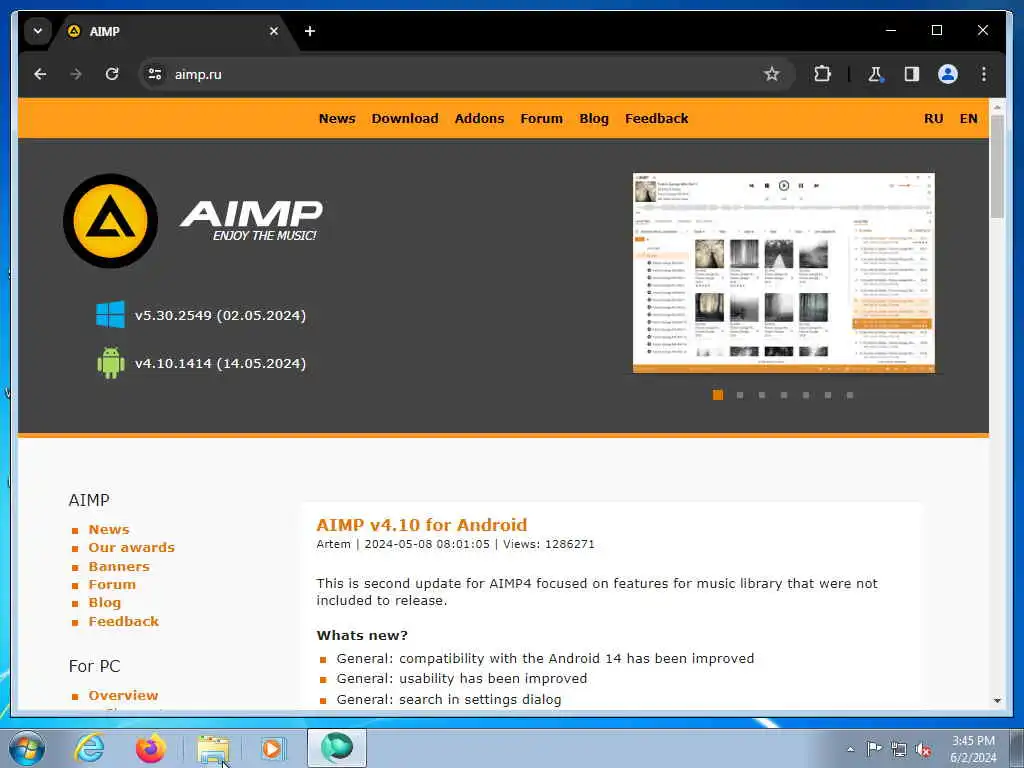Launch Firefox from the taskbar

tap(151, 748)
